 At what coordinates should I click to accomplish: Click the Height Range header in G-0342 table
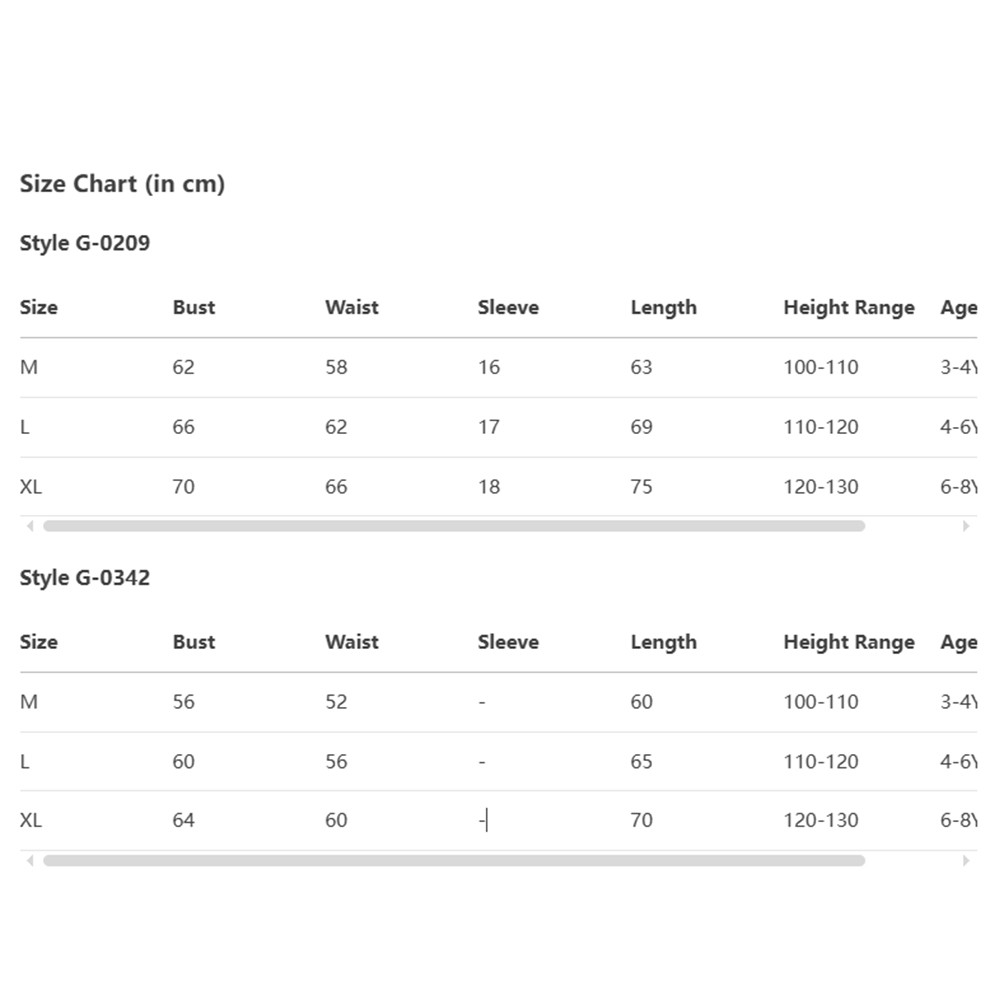pyautogui.click(x=849, y=642)
